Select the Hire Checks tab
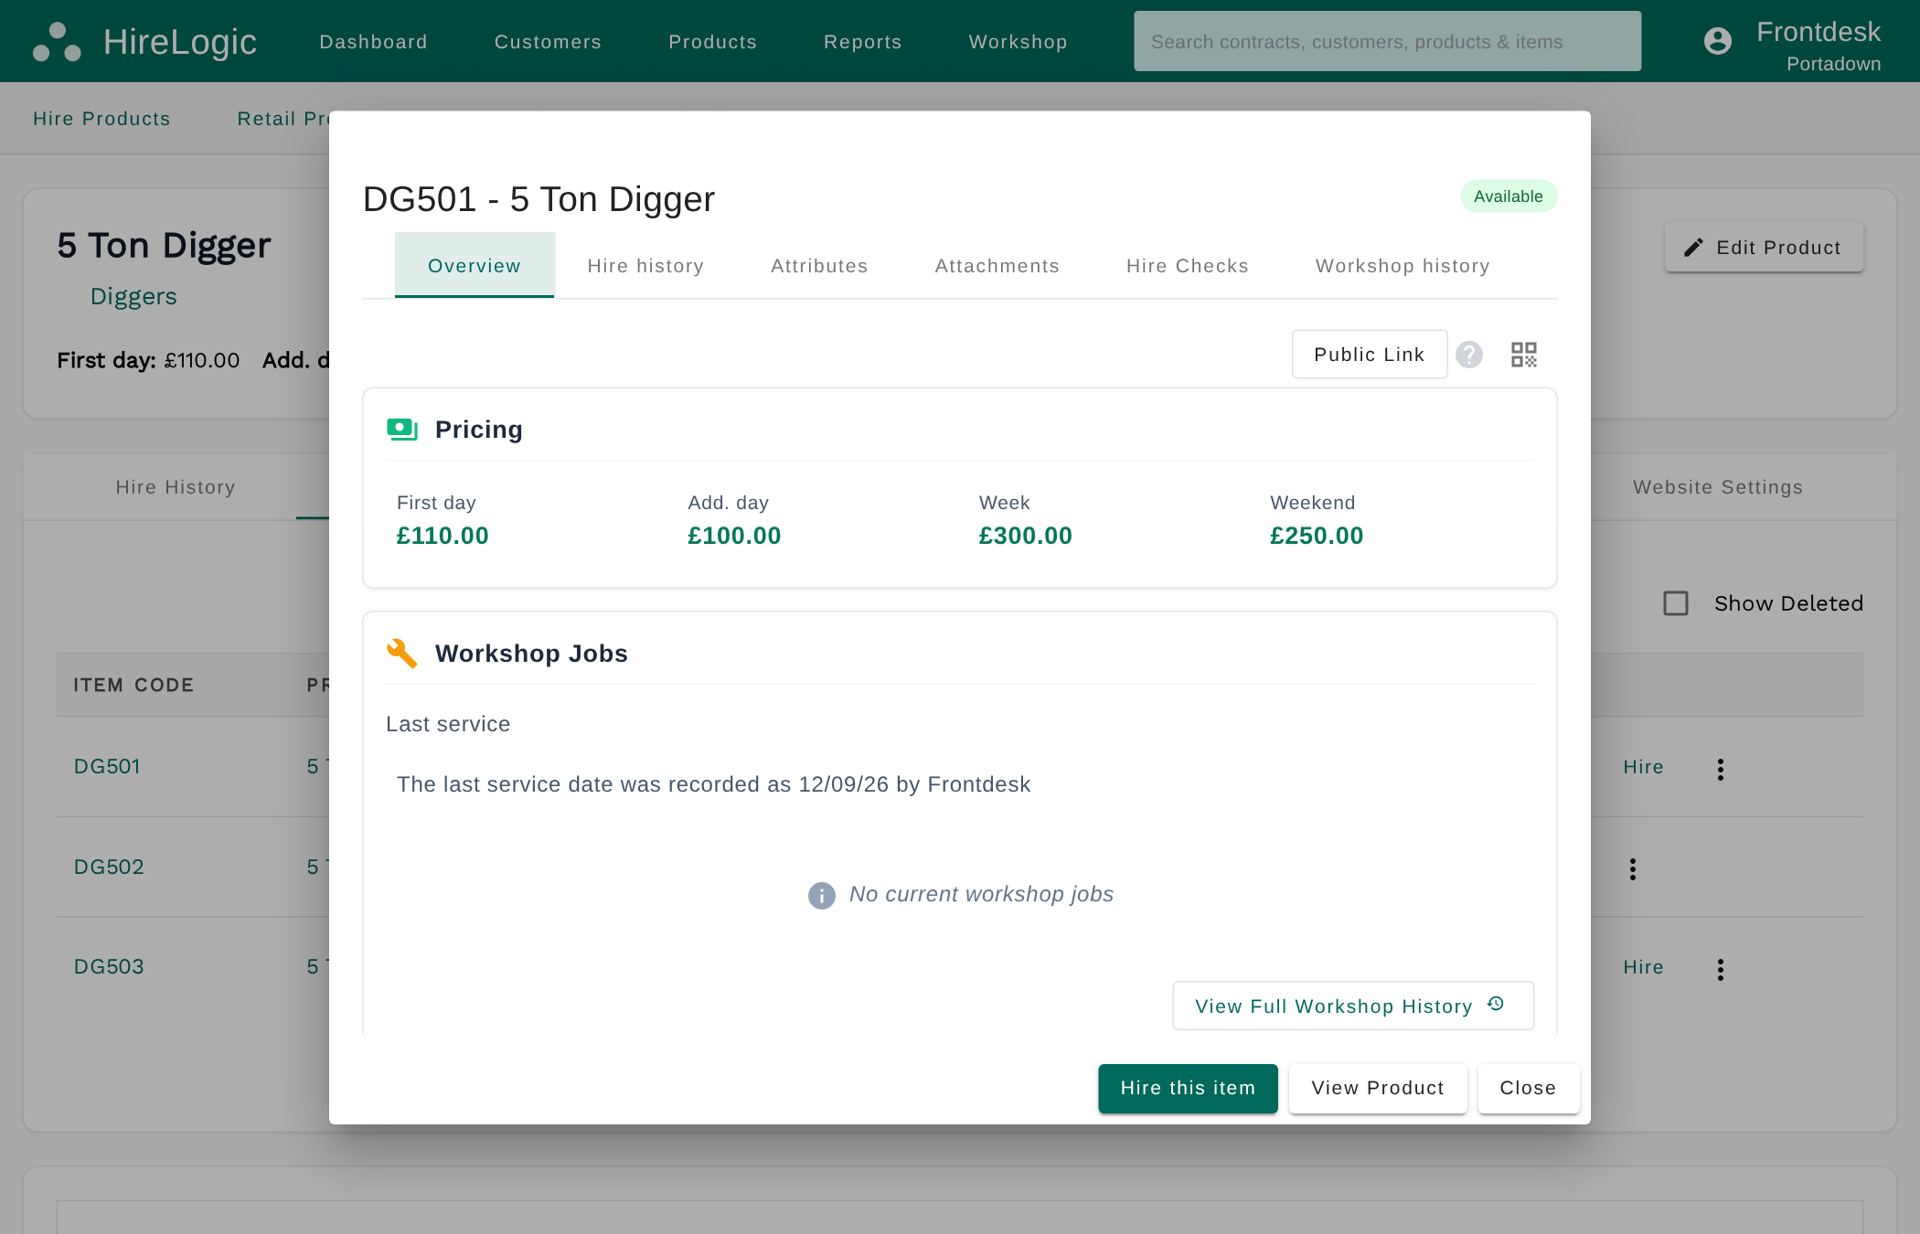The image size is (1920, 1234). click(1187, 265)
